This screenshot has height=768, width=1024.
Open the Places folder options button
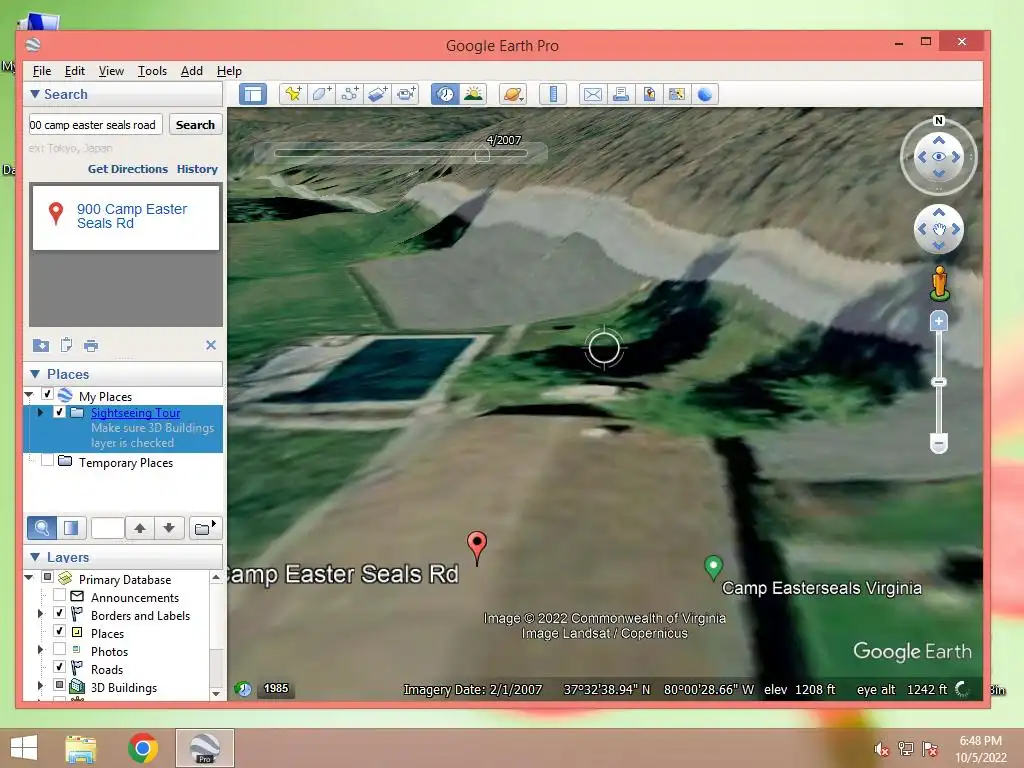[205, 528]
